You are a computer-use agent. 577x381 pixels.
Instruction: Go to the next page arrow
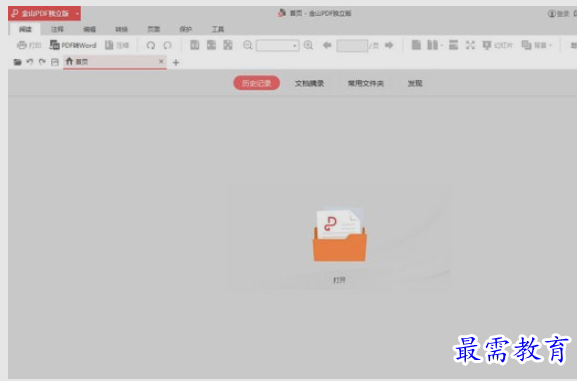389,45
